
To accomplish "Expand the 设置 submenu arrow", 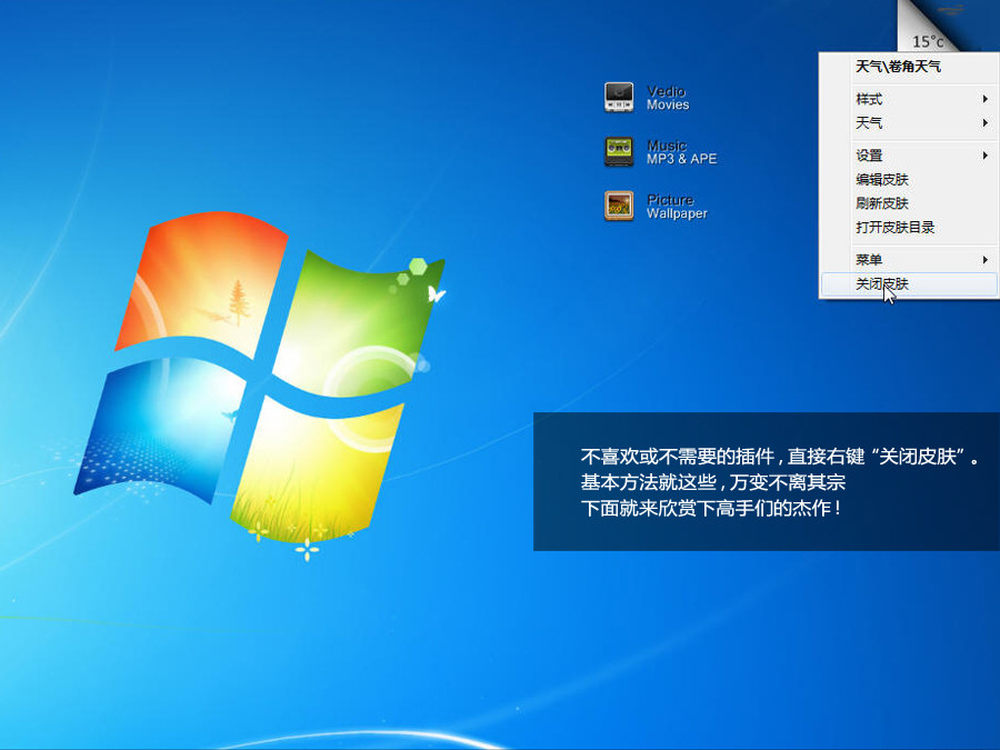I will 985,155.
